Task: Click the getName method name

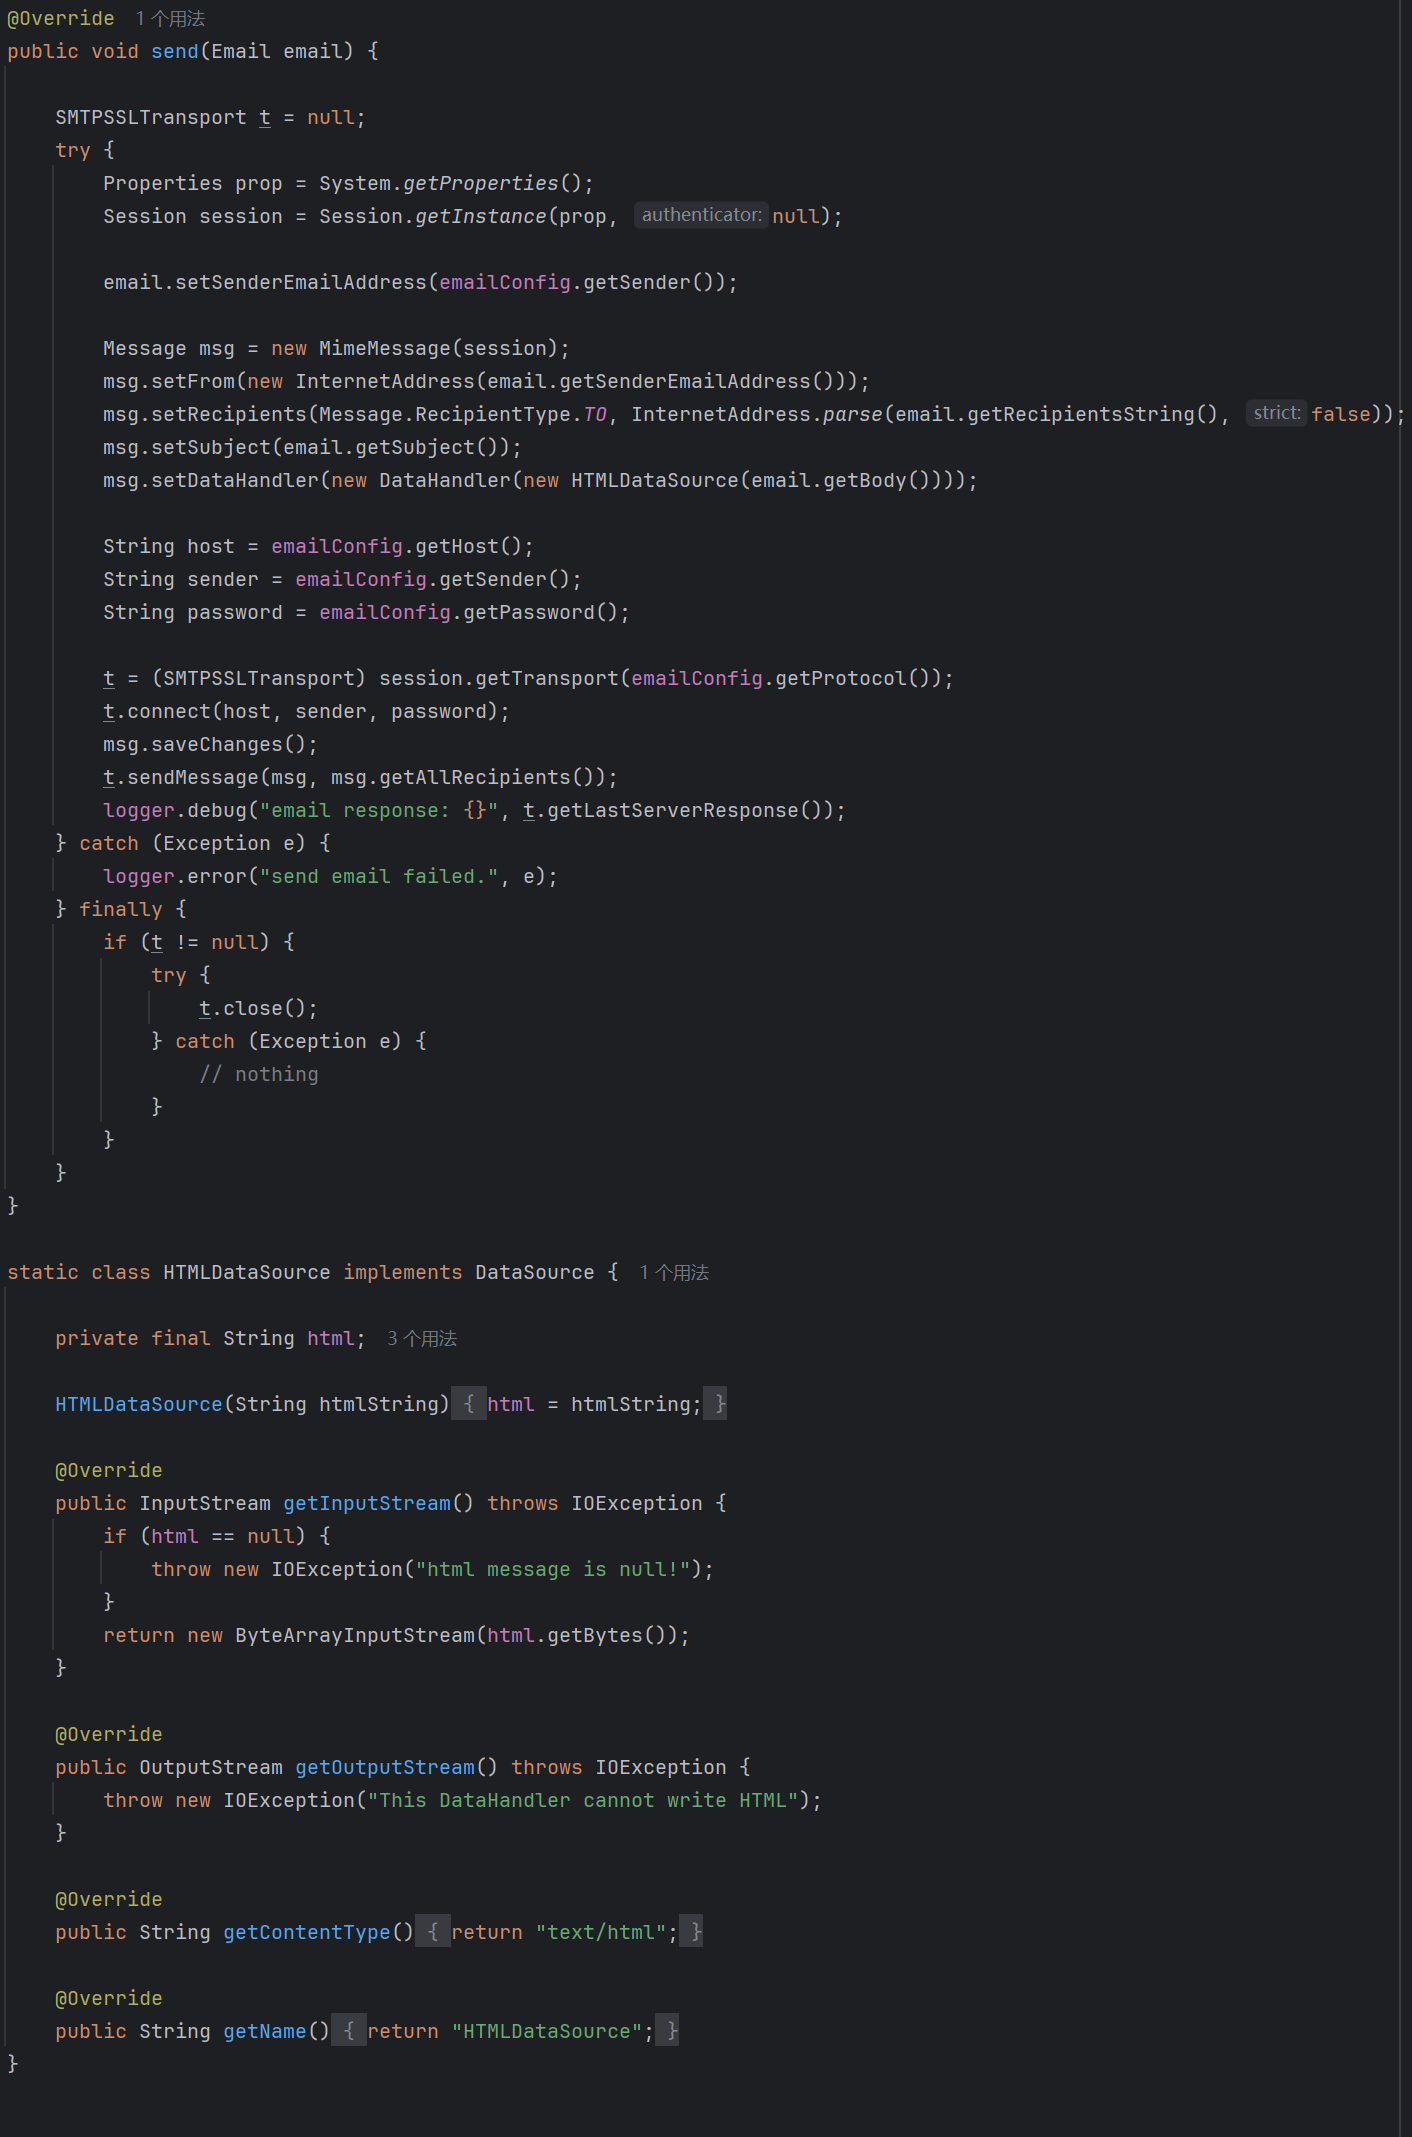Action: point(265,2031)
